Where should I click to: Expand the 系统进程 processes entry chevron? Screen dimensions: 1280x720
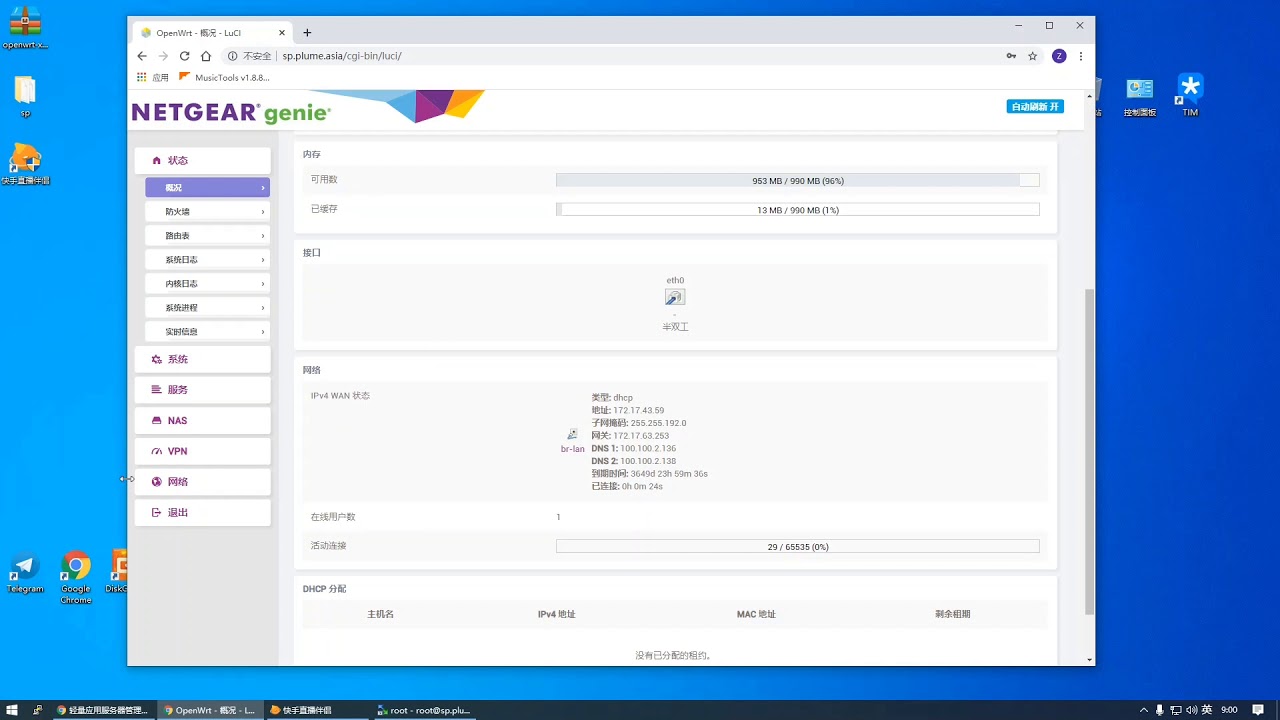[263, 308]
